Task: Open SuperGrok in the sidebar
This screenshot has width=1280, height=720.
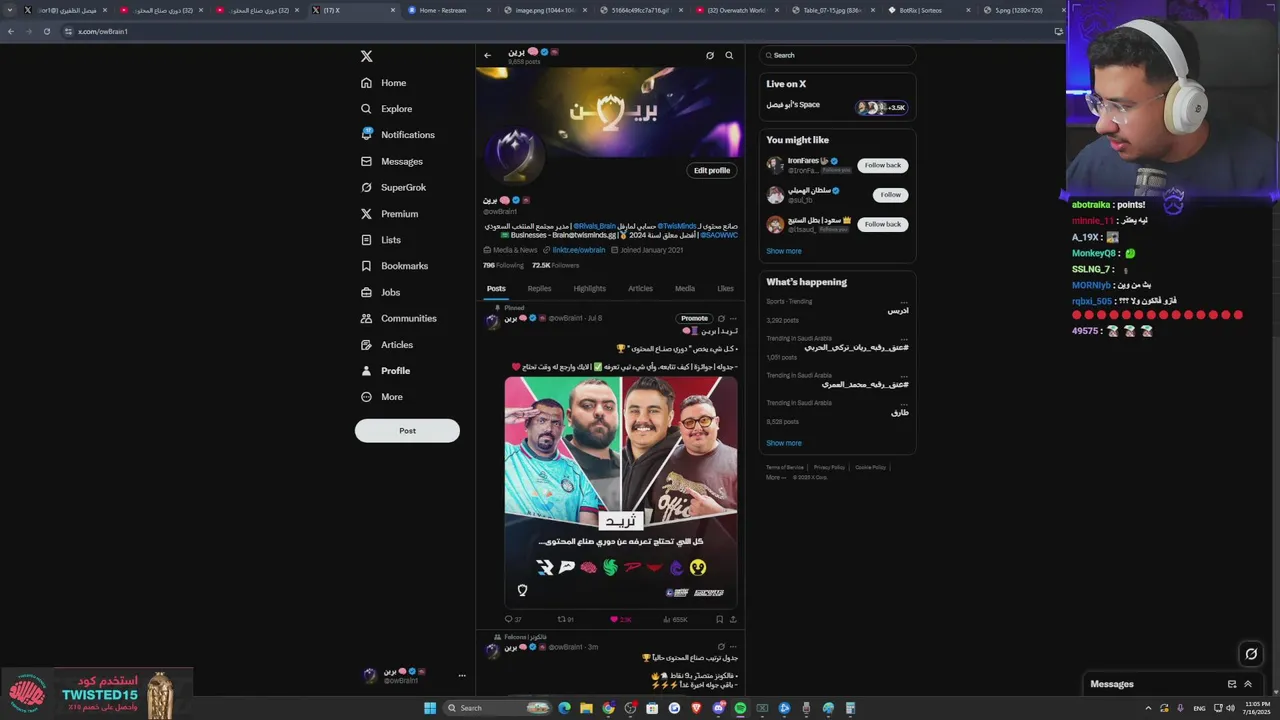Action: [394, 187]
